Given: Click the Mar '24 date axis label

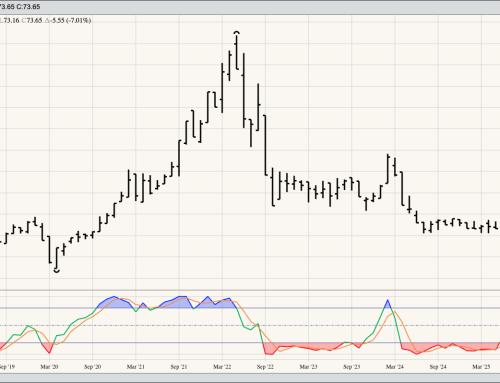Looking at the screenshot, I should [x=395, y=367].
